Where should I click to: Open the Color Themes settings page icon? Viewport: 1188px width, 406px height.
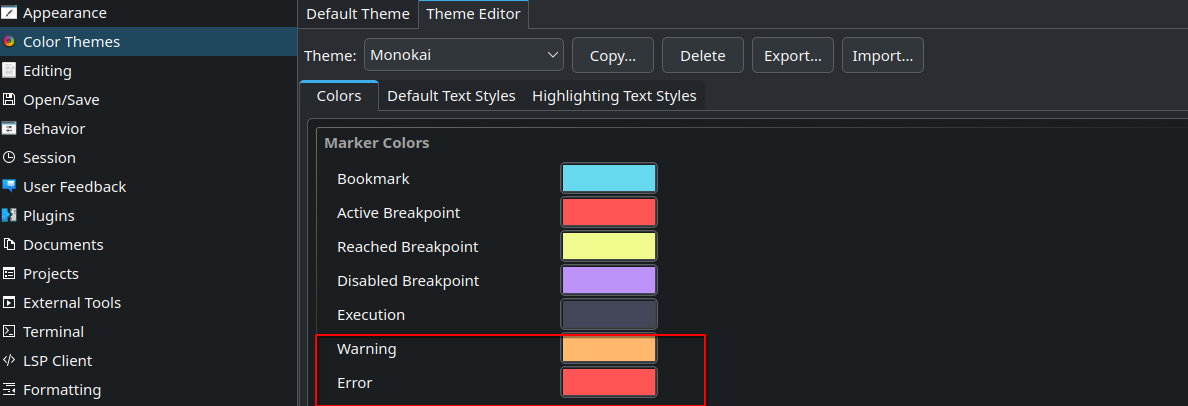pyautogui.click(x=9, y=42)
